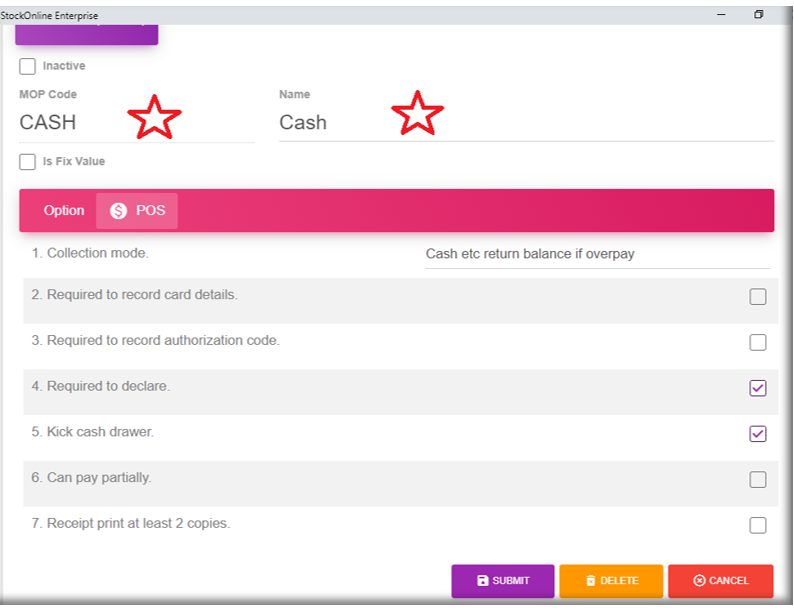Disable Kick cash drawer checkbox
The height and width of the screenshot is (608, 794).
(758, 434)
